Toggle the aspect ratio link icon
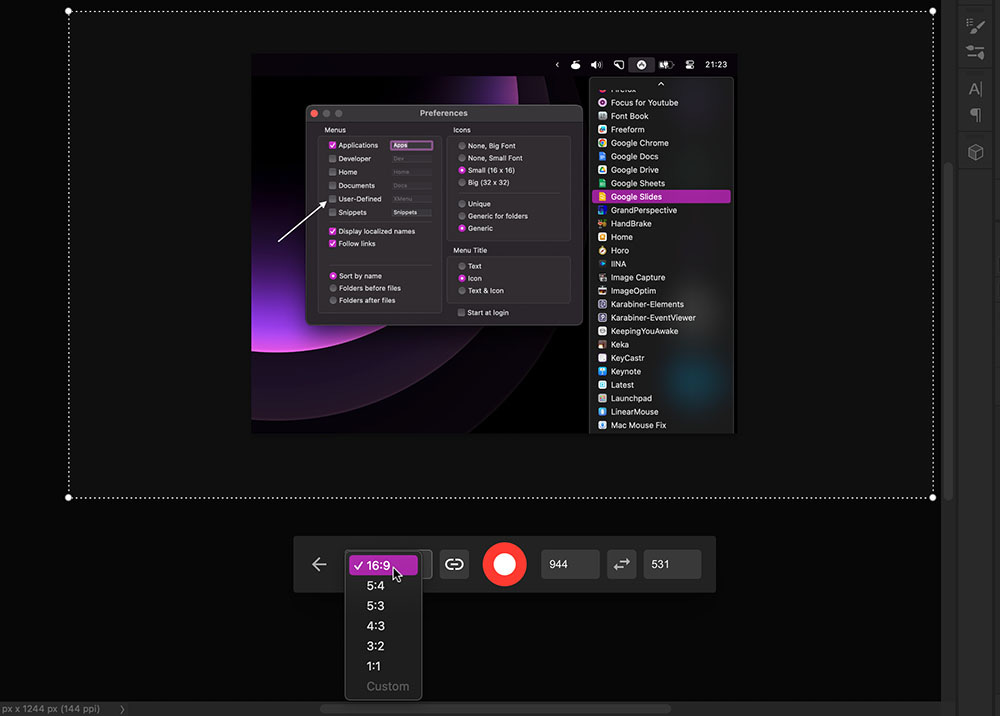Viewport: 1000px width, 716px height. click(x=454, y=564)
